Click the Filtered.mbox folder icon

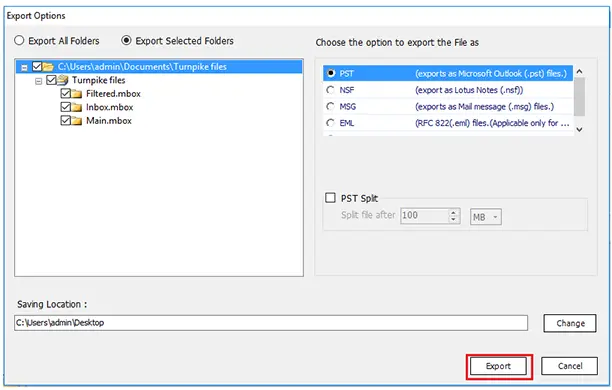tap(76, 94)
